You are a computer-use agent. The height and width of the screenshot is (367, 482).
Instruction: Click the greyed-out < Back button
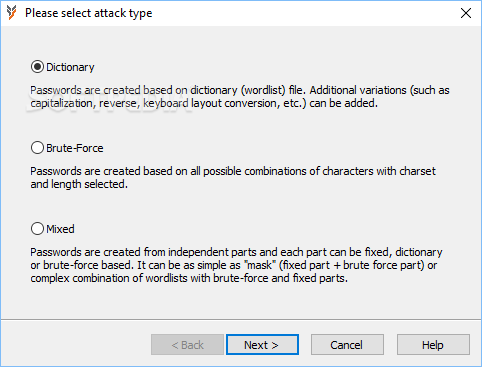click(187, 345)
